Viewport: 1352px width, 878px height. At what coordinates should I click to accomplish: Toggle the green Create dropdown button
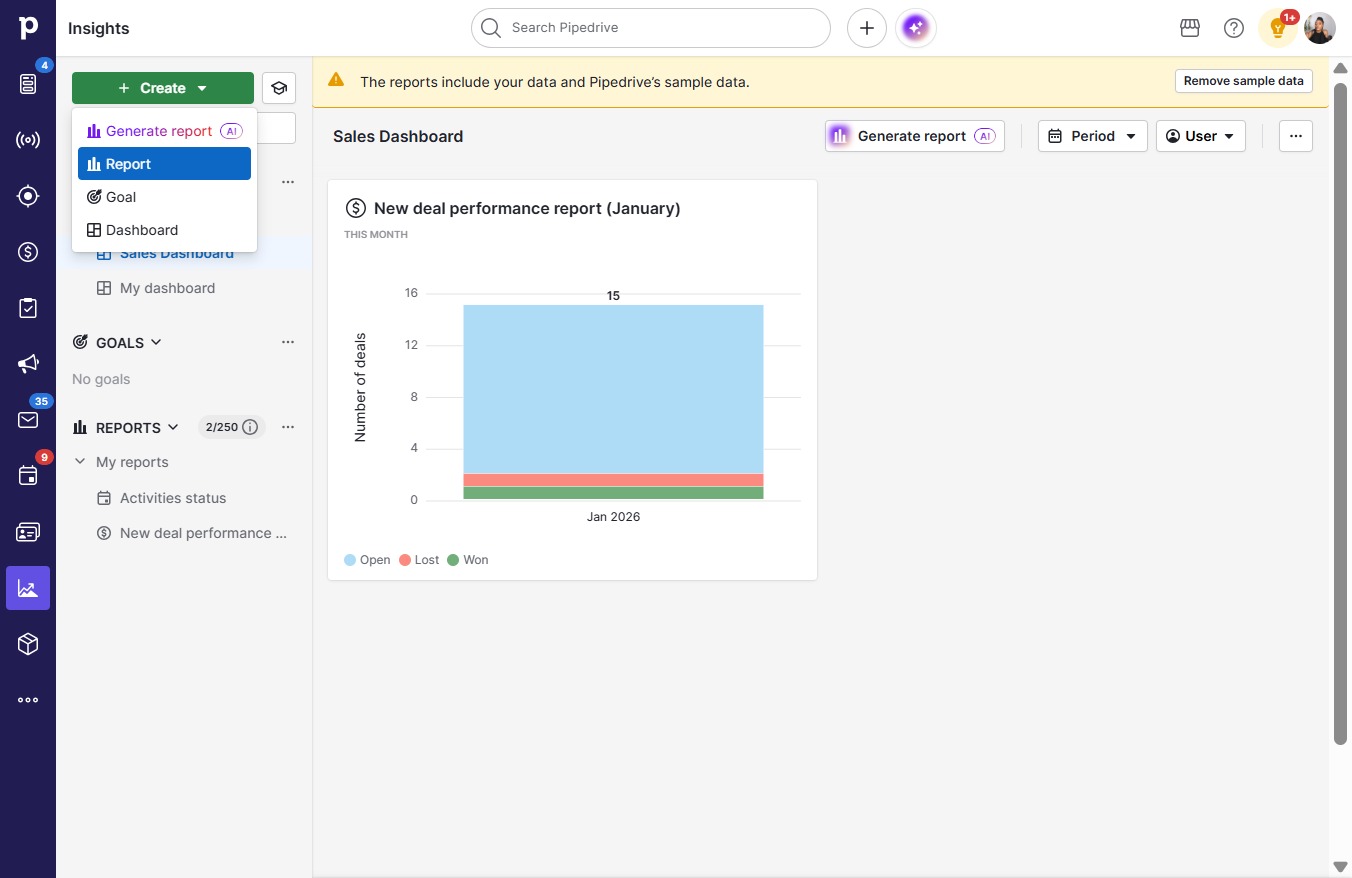tap(163, 88)
